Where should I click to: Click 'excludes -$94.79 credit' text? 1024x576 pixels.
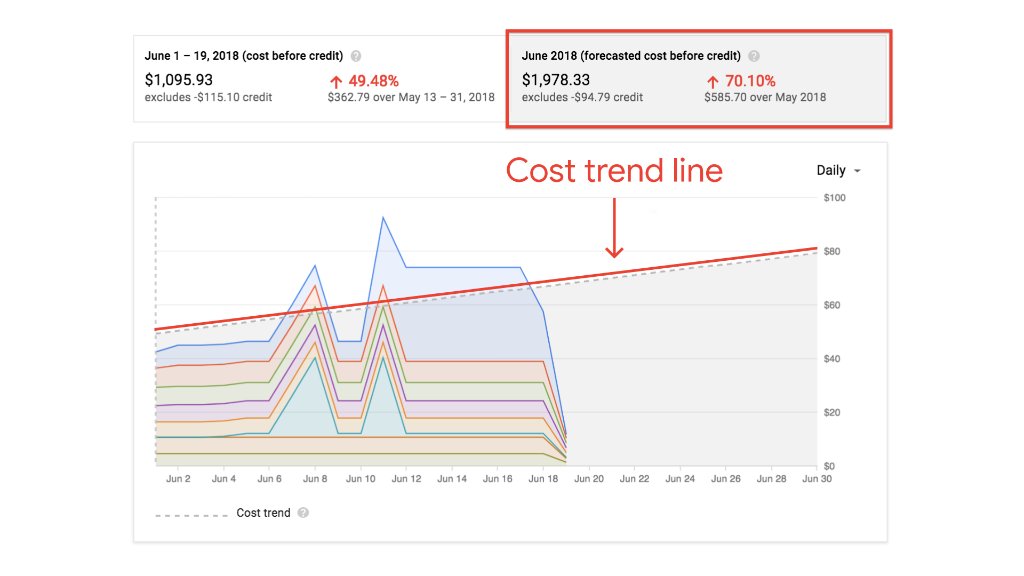[x=582, y=97]
